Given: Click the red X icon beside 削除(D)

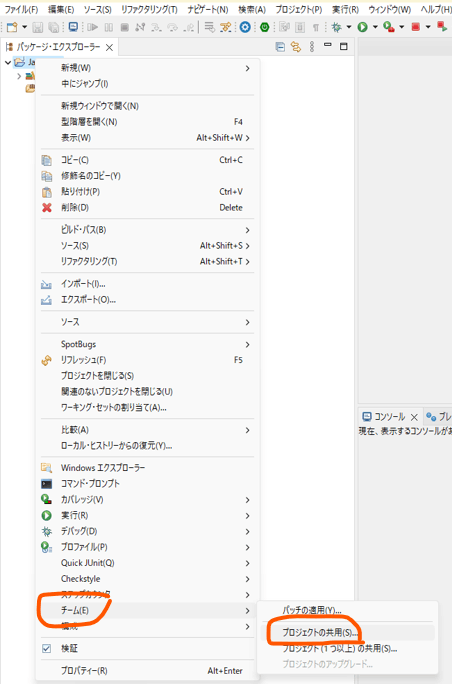Looking at the screenshot, I should [x=47, y=208].
